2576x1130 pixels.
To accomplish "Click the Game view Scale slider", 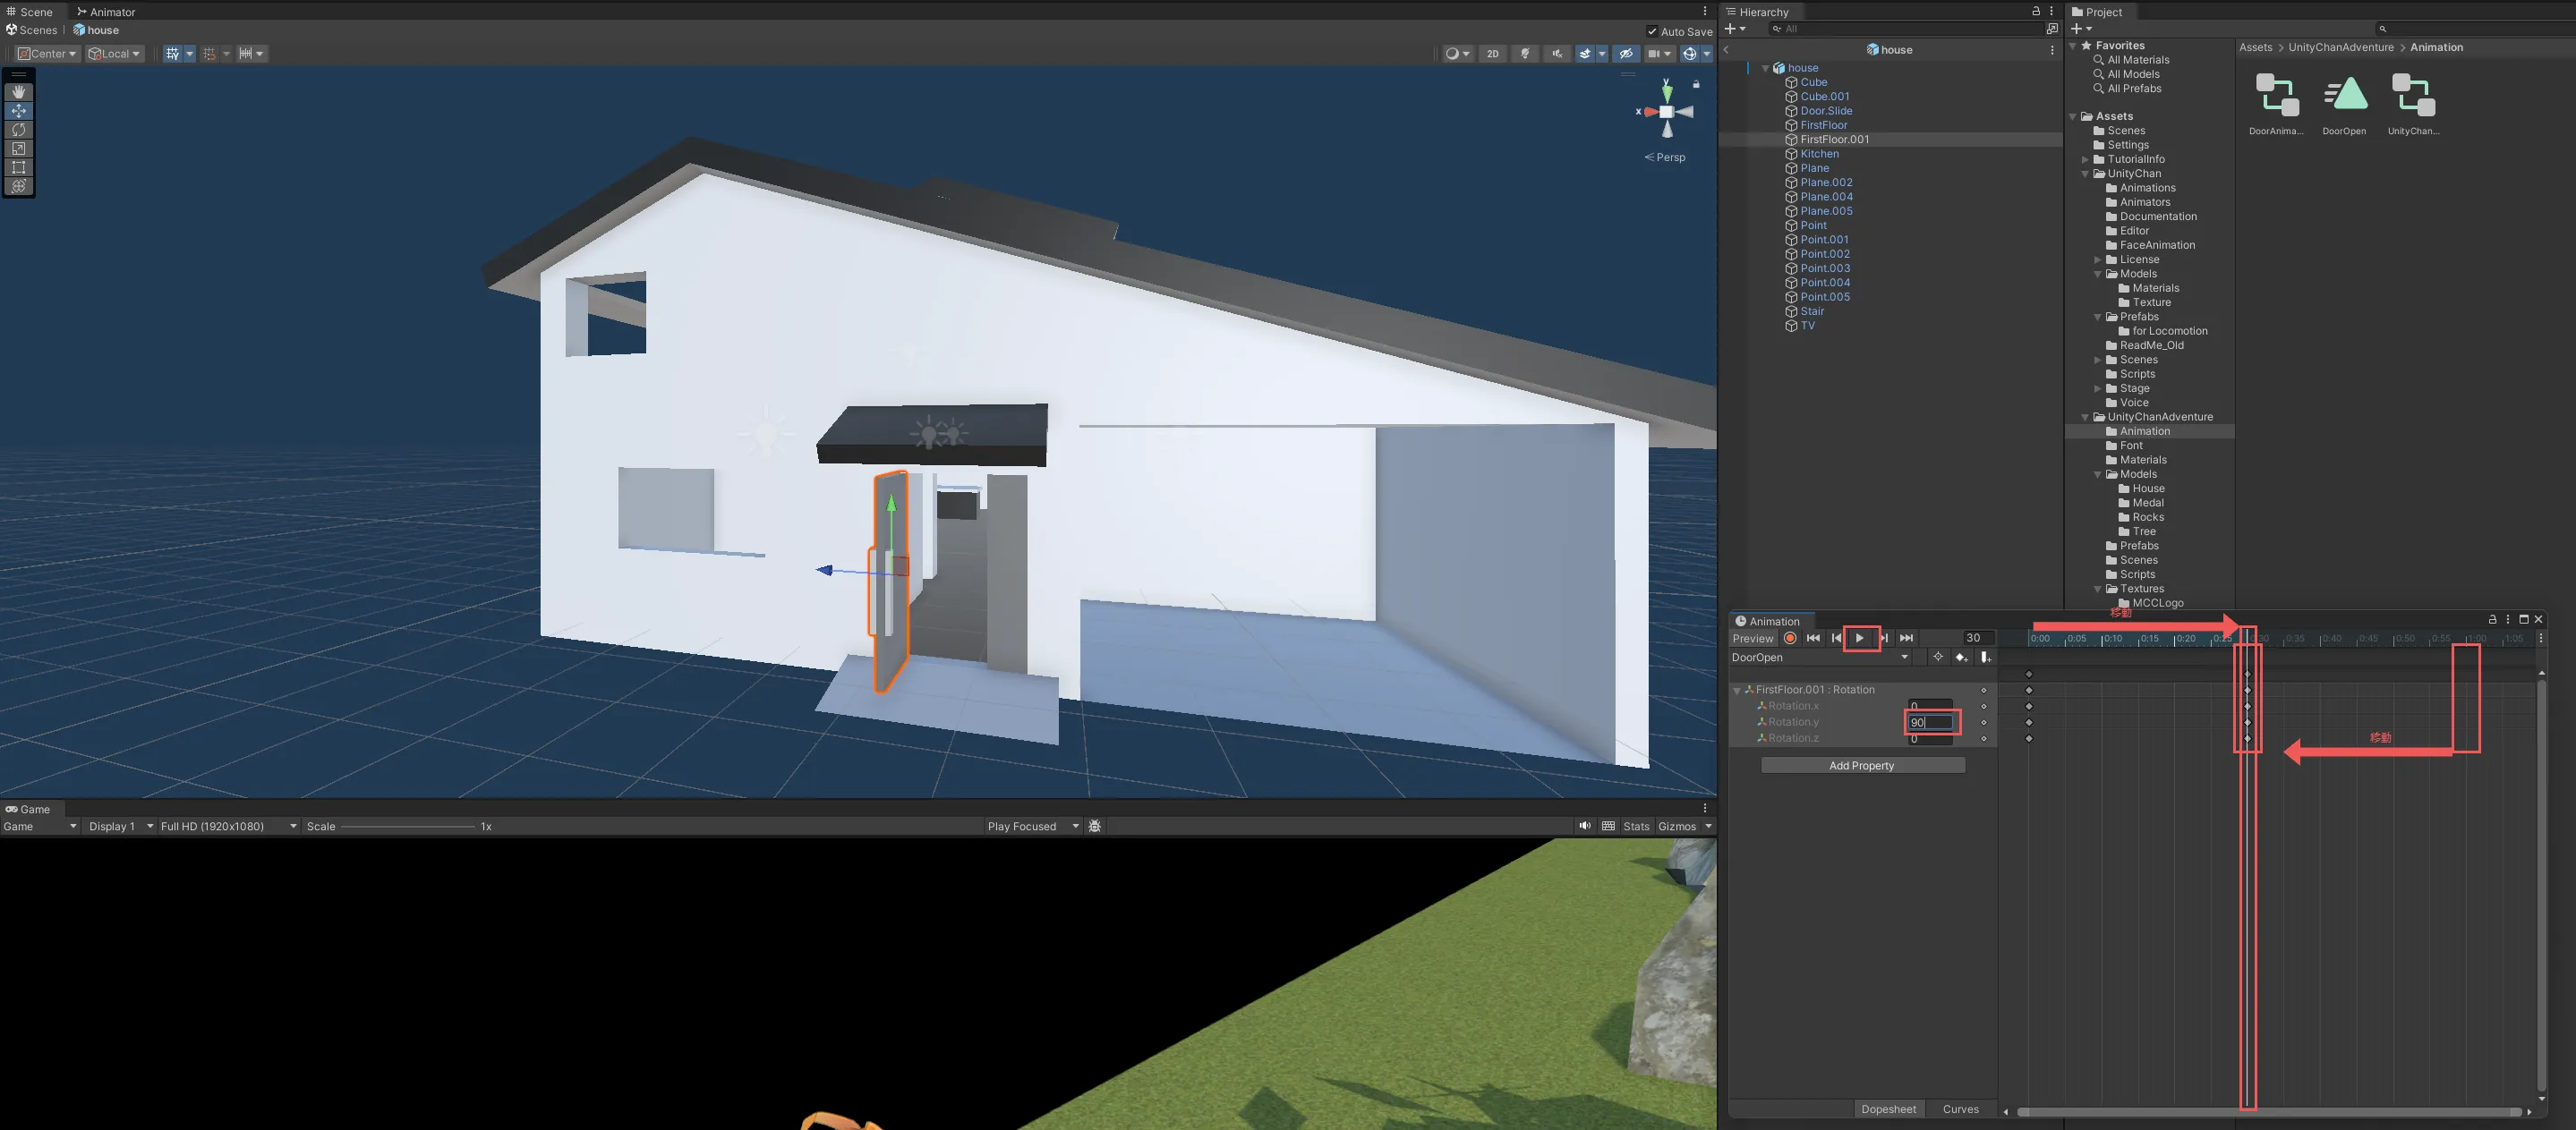I will tap(407, 826).
